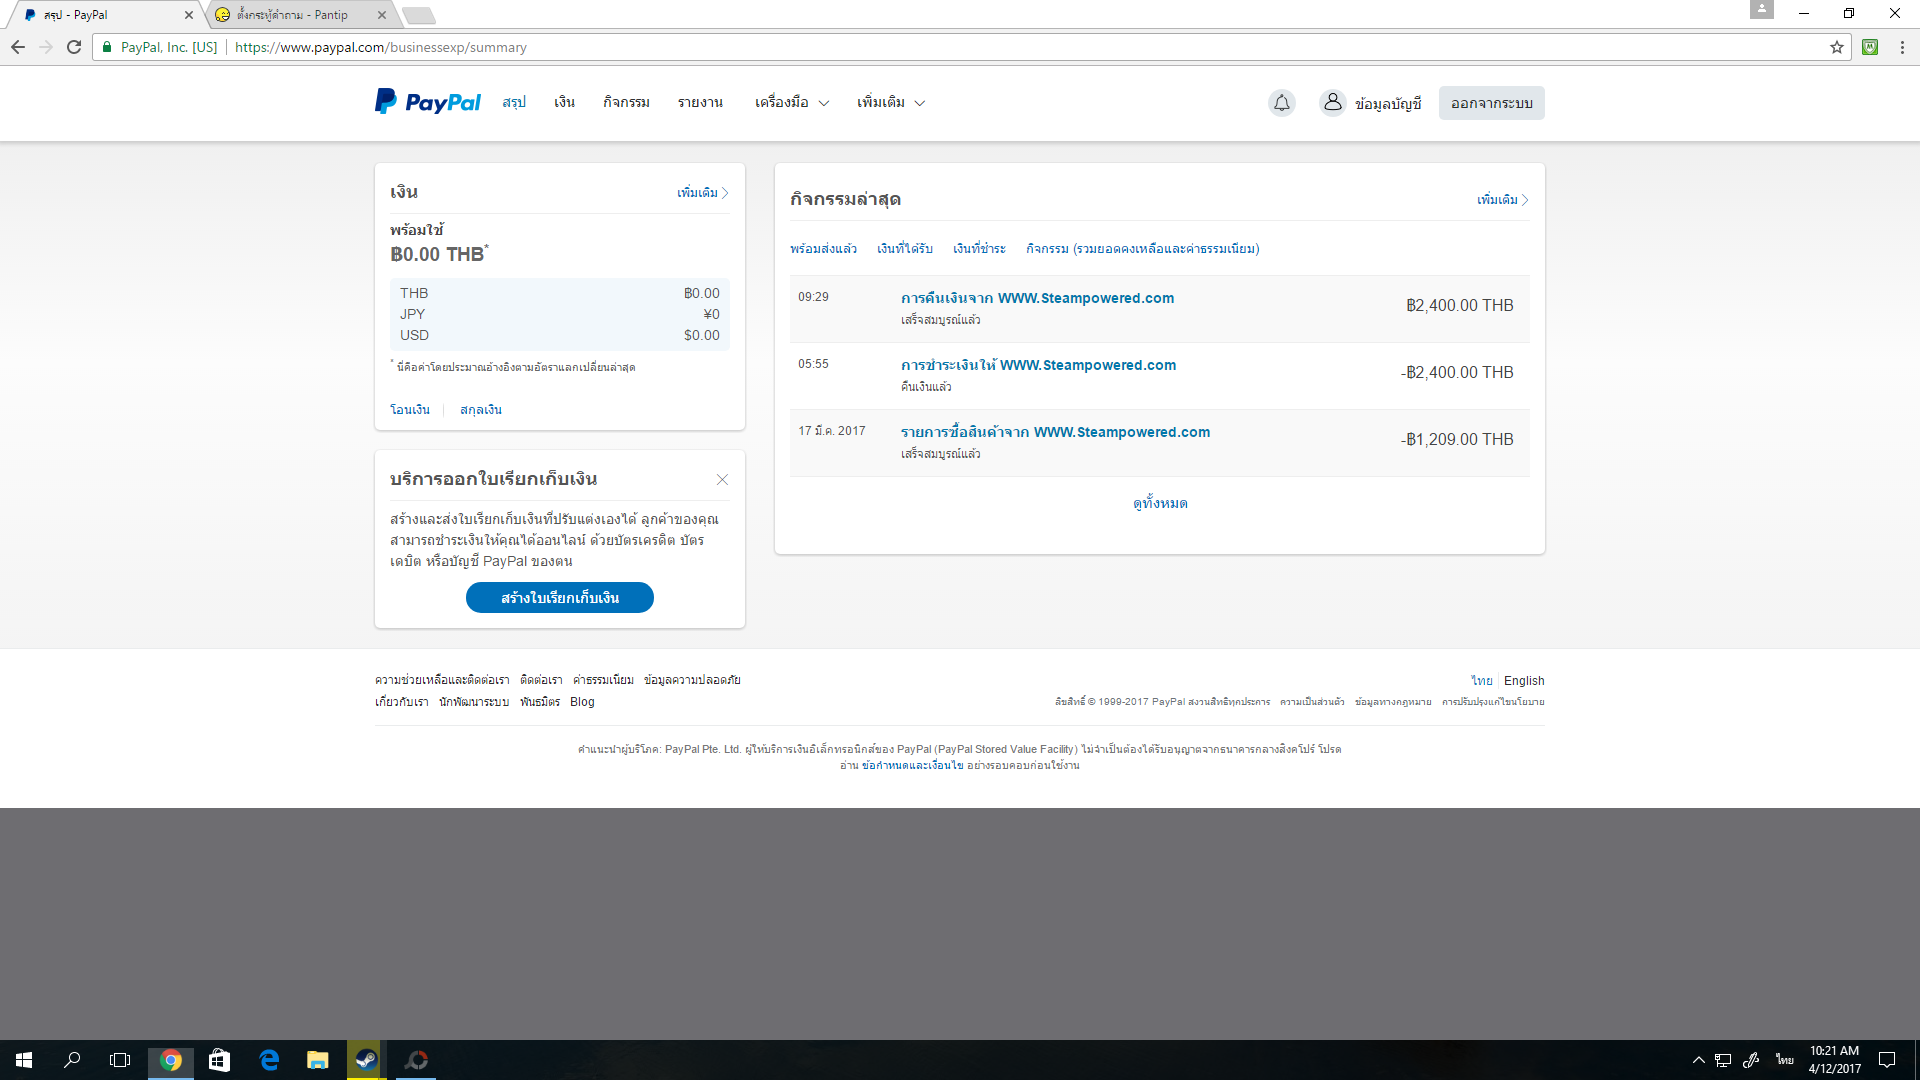1920x1080 pixels.
Task: Bookmark page with star icon
Action: coord(1837,47)
